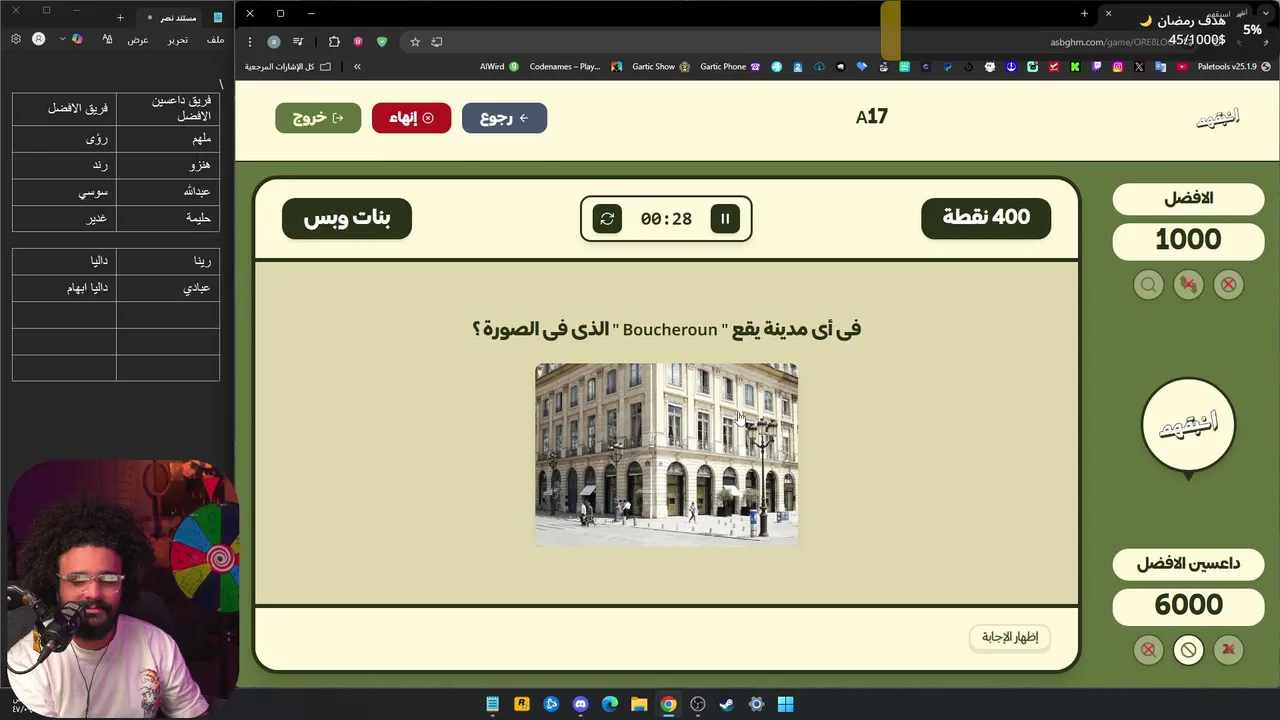Click the table cell رؤى in Notepad

65,140
